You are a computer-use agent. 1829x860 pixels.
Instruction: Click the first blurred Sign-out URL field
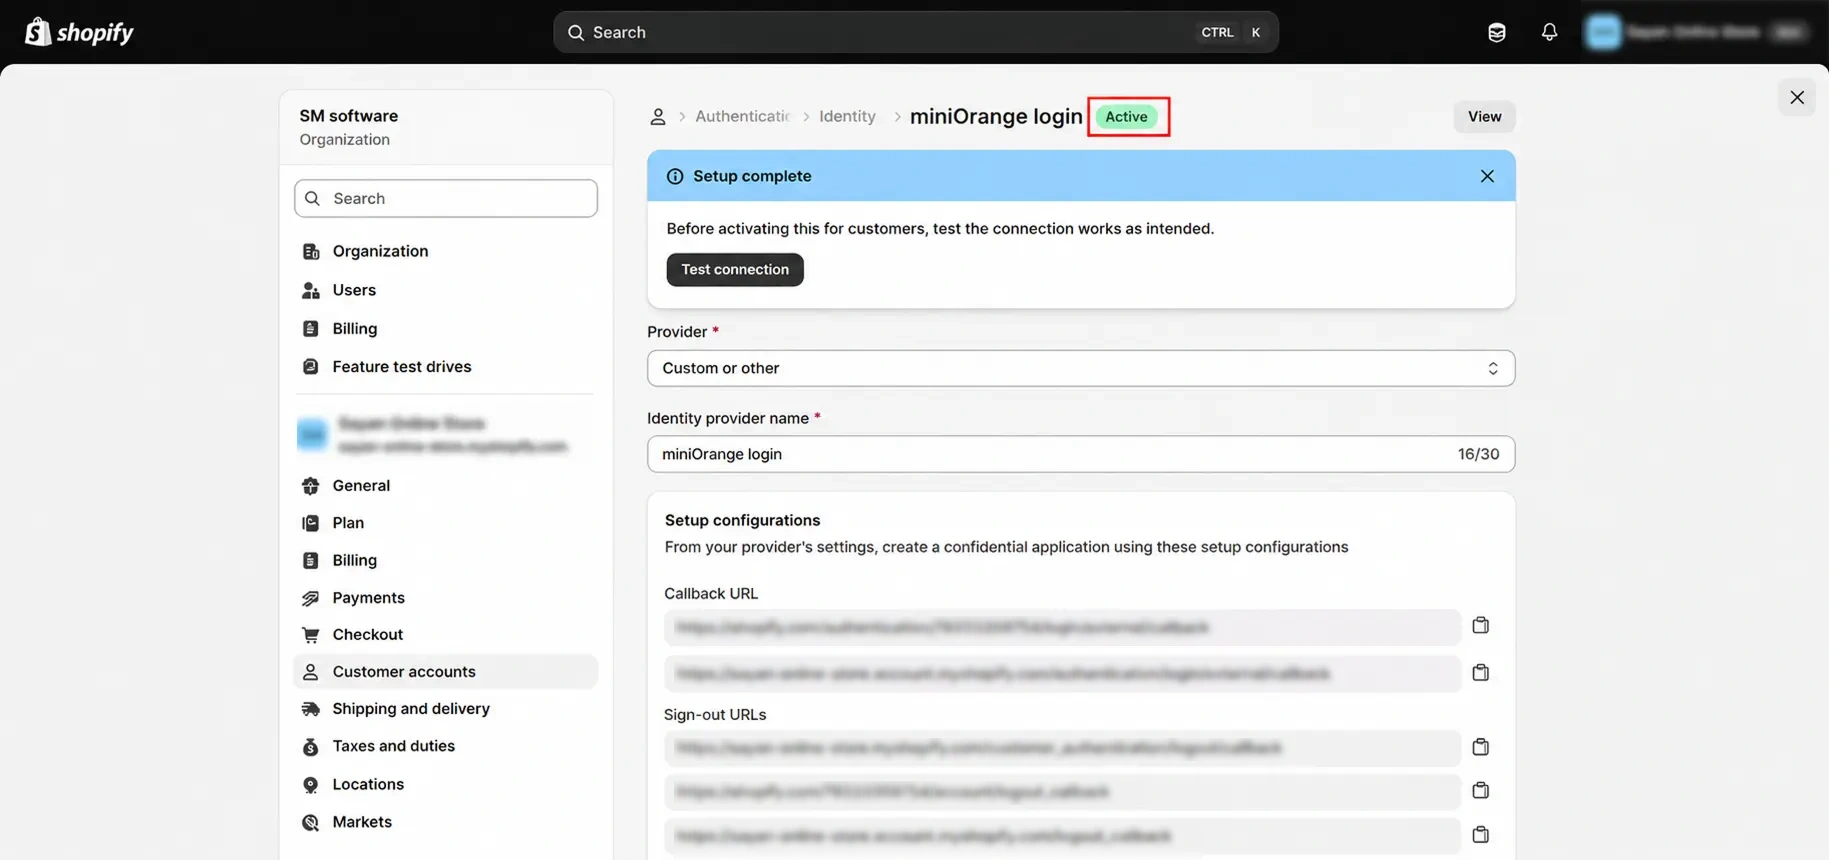click(x=1062, y=748)
